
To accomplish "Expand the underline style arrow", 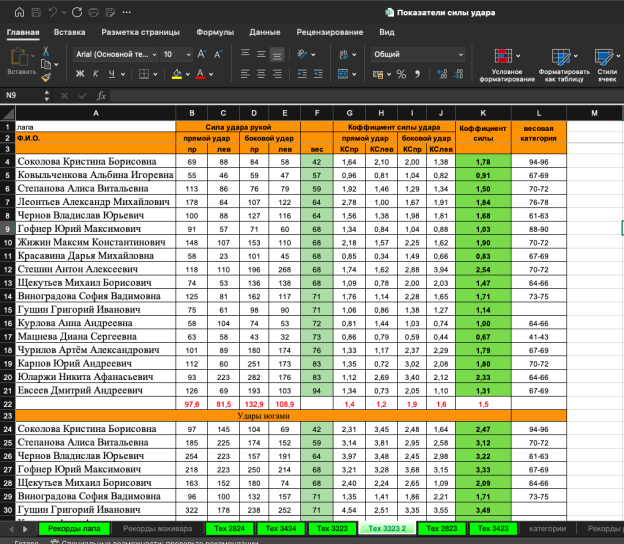I will pyautogui.click(x=123, y=74).
